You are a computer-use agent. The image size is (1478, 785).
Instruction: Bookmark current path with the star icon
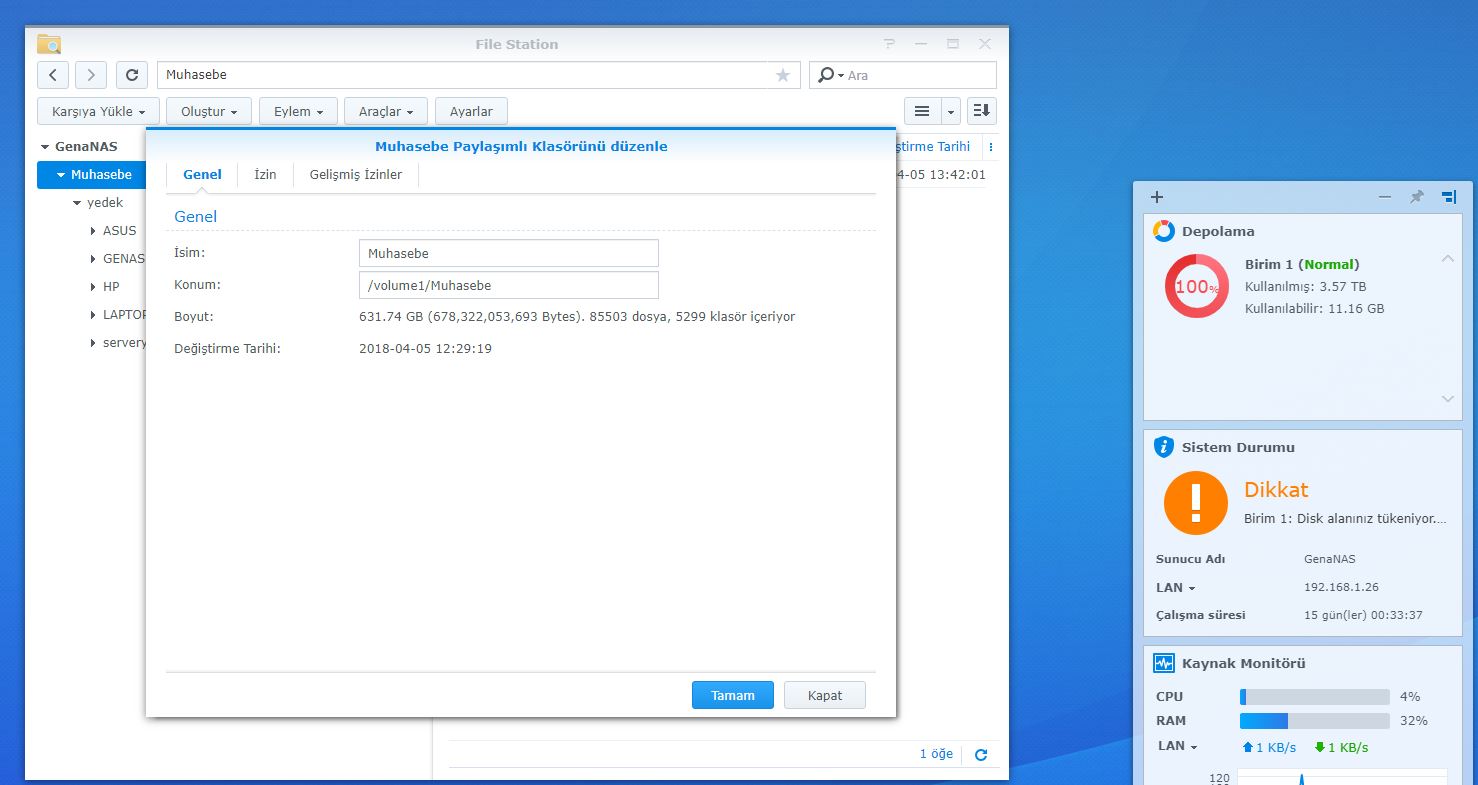click(x=782, y=75)
